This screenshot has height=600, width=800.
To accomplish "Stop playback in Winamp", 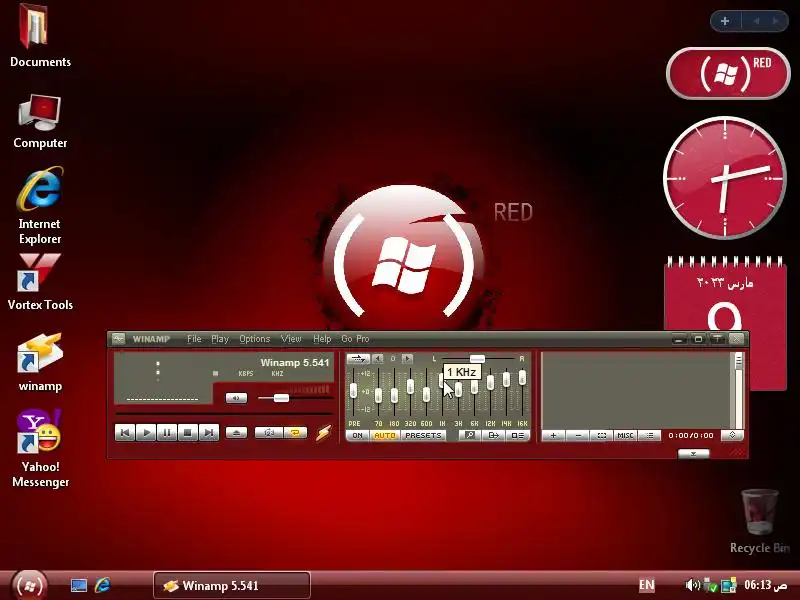I will pyautogui.click(x=188, y=433).
